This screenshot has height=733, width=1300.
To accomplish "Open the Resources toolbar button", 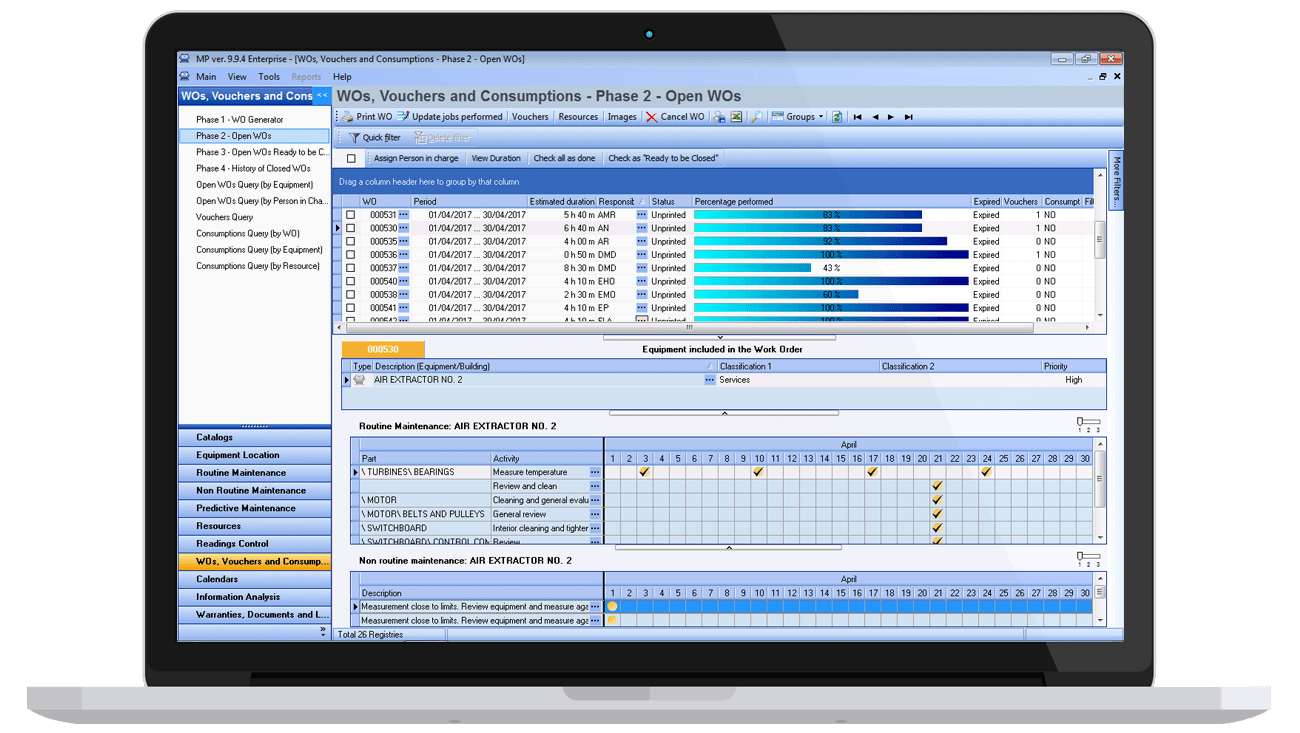I will (578, 117).
